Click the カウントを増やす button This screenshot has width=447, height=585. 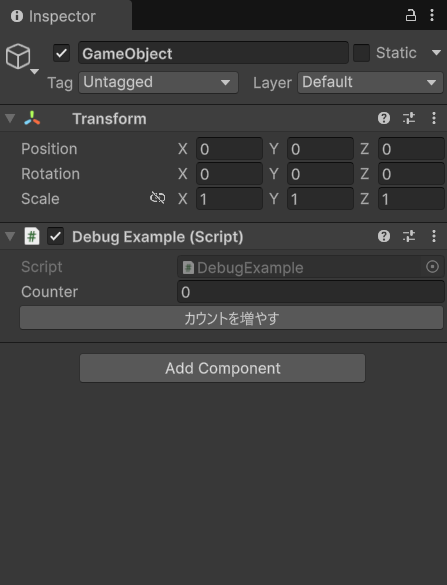coord(231,318)
